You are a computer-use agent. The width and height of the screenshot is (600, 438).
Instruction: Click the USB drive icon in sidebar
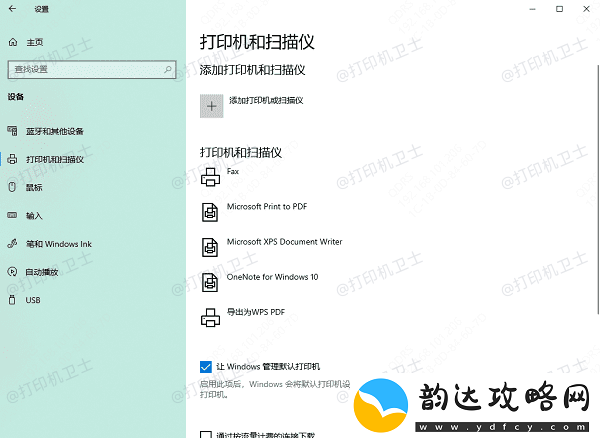[x=12, y=300]
